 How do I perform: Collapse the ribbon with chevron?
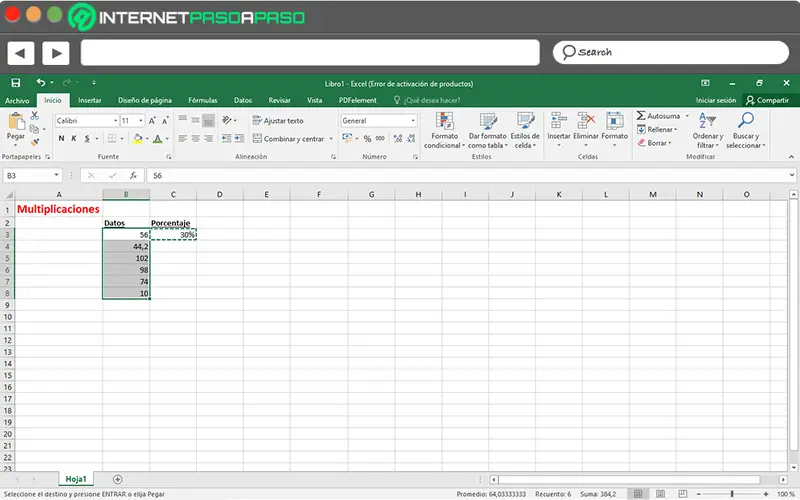[791, 157]
